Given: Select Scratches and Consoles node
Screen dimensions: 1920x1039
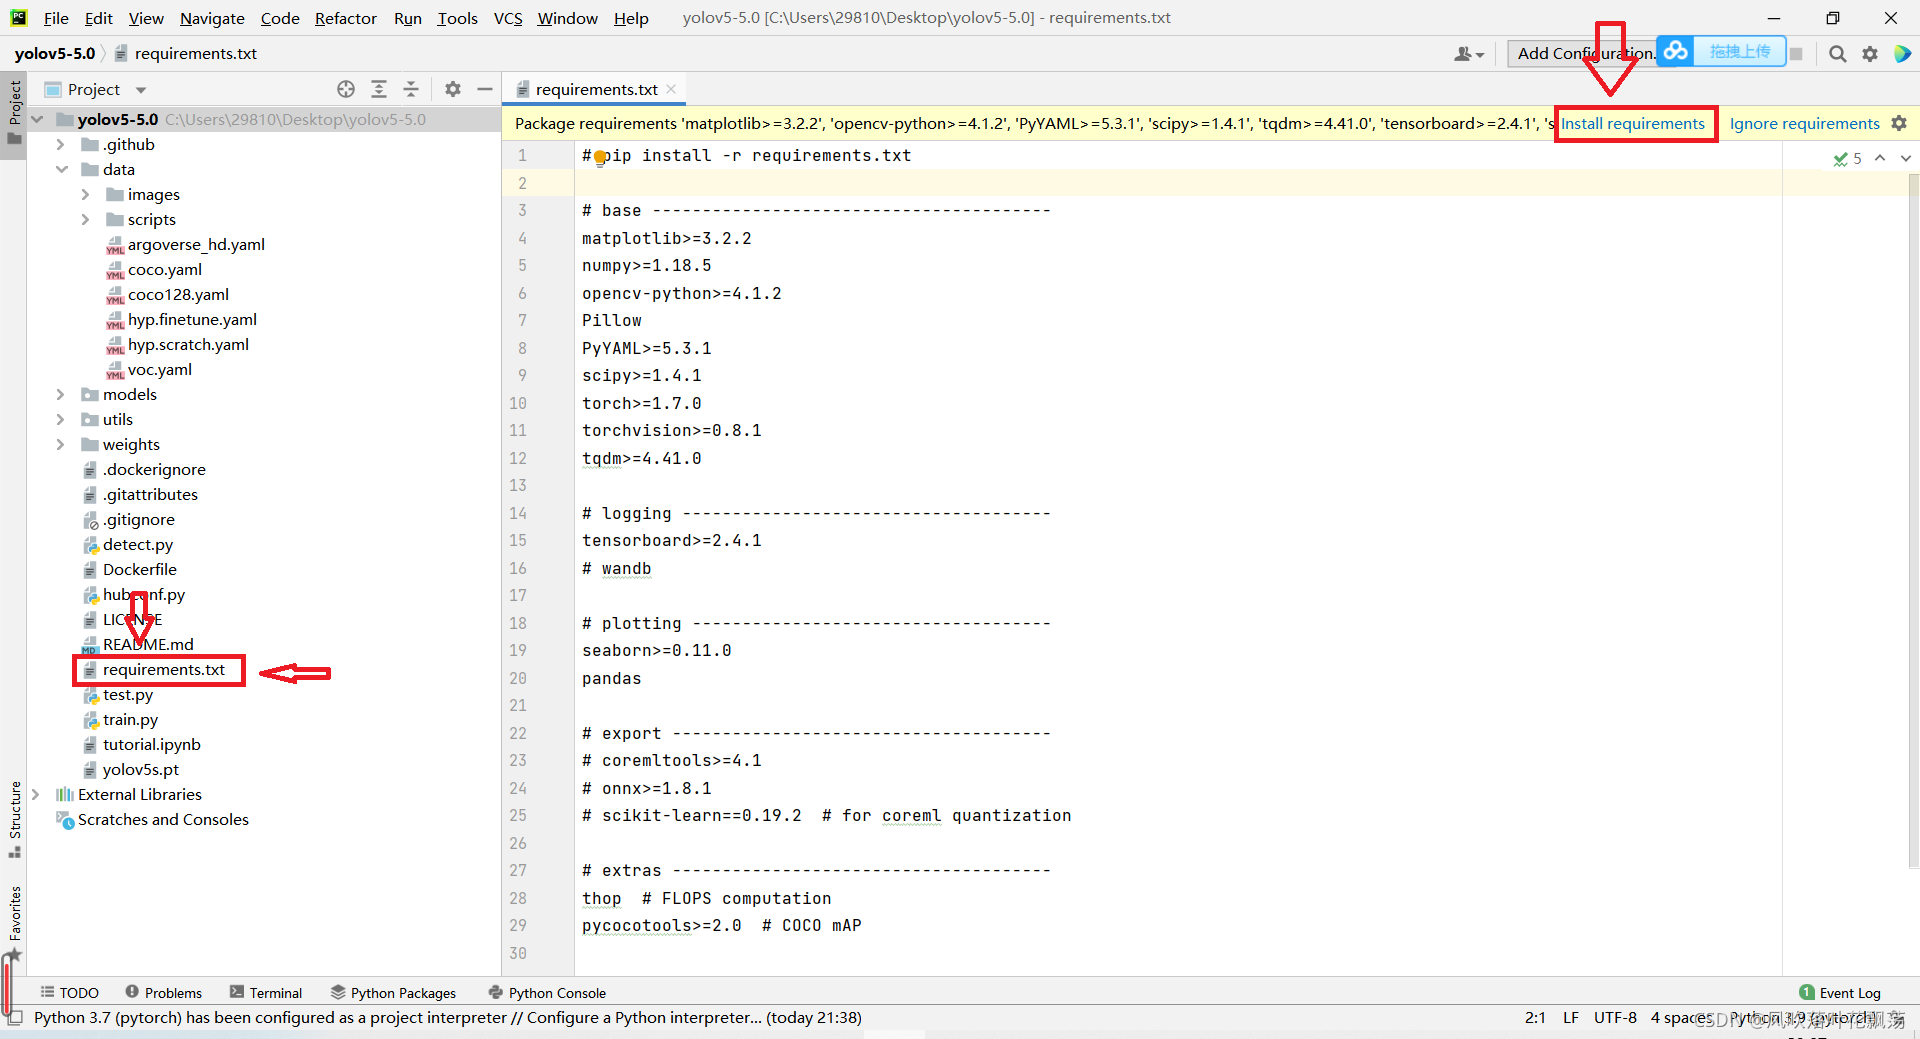Looking at the screenshot, I should point(163,819).
